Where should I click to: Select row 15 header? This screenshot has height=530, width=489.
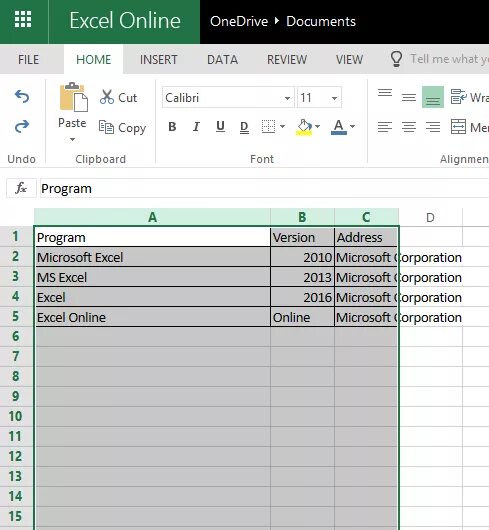17,516
